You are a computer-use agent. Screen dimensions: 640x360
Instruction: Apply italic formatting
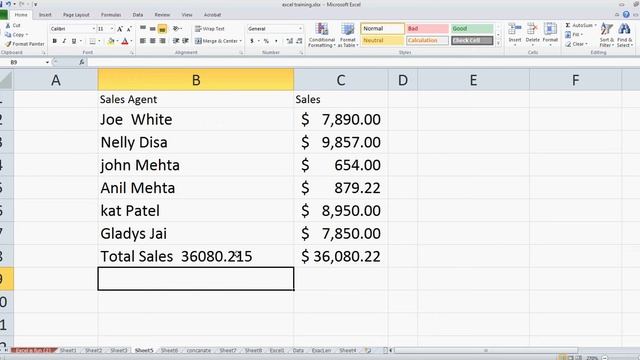[64, 41]
